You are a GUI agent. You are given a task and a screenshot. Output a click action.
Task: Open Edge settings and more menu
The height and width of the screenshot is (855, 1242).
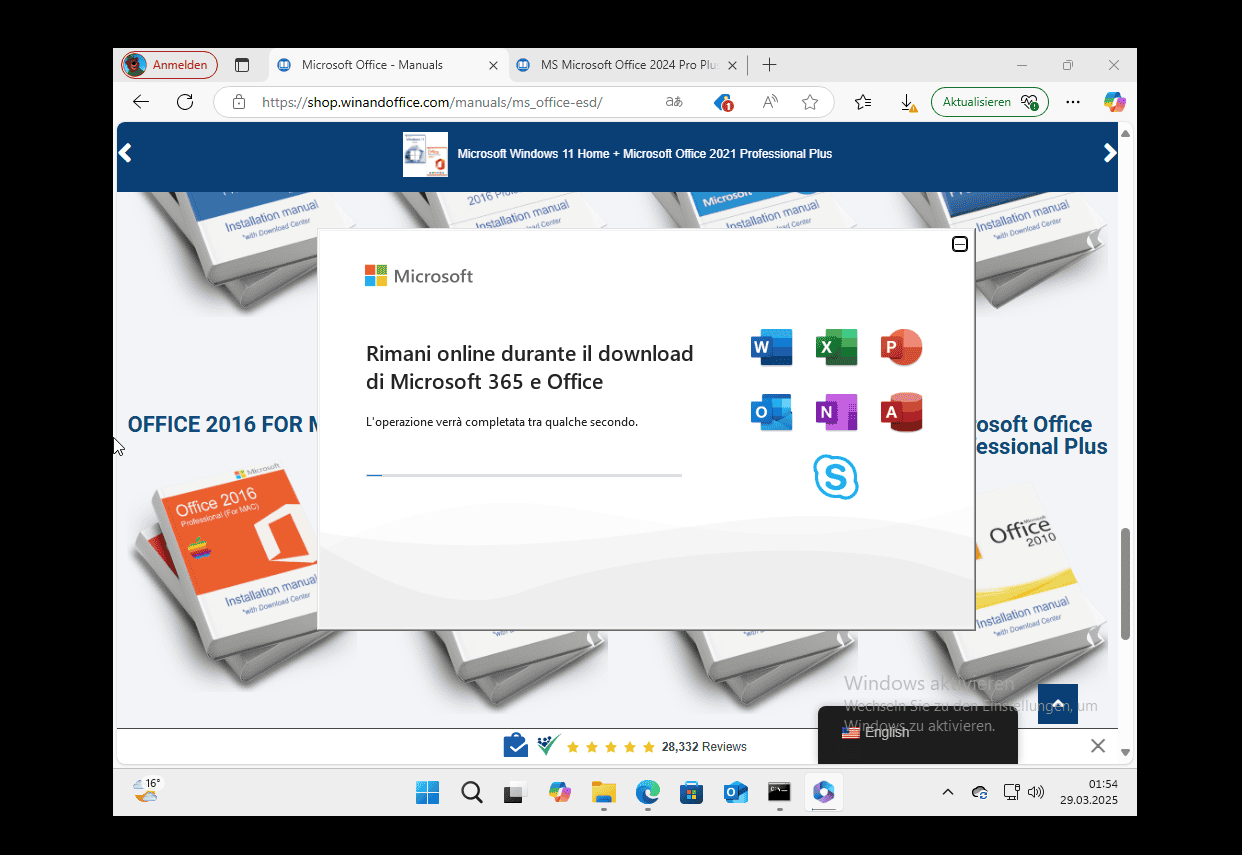[x=1073, y=102]
